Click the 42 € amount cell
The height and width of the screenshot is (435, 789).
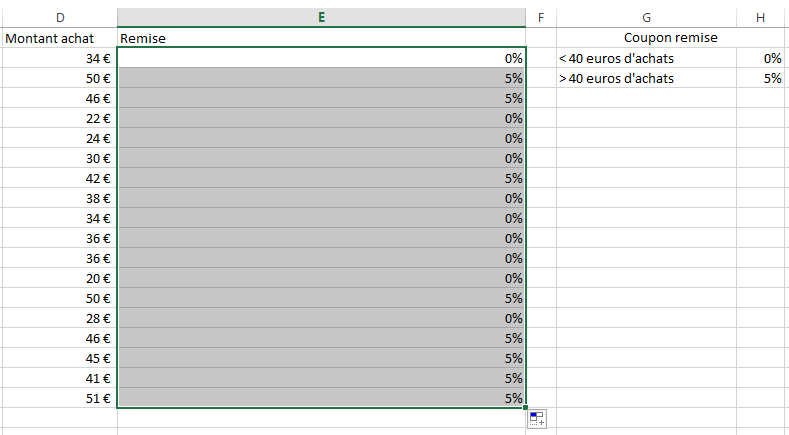pos(60,178)
